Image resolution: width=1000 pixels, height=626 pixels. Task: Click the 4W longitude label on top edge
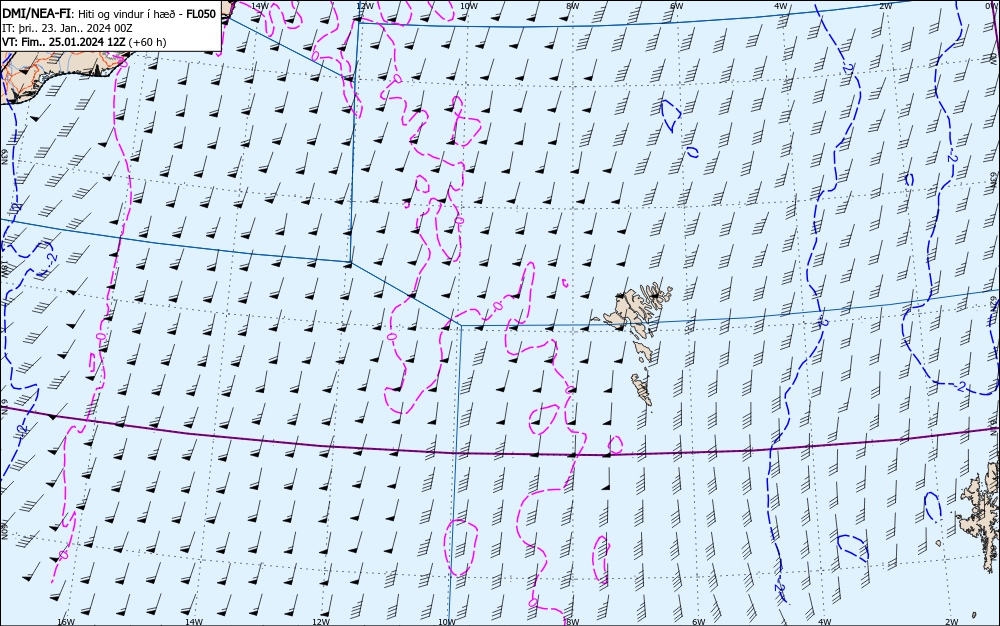pyautogui.click(x=781, y=6)
